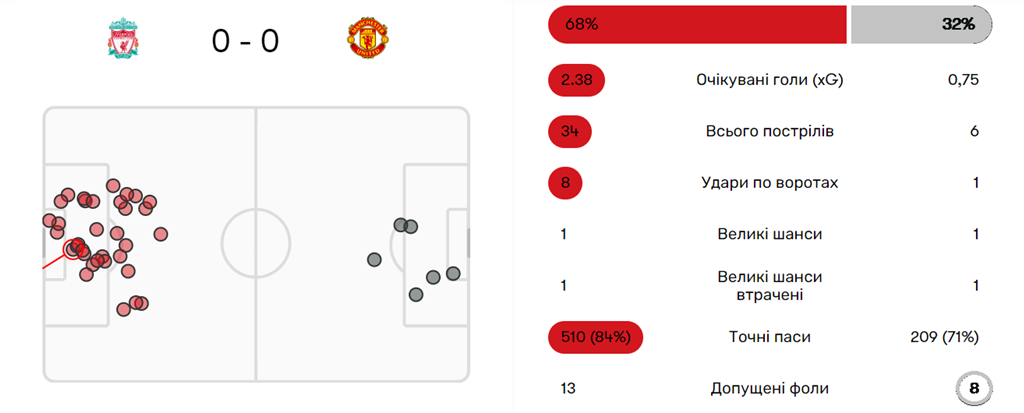Click the "Очікувані голи (xG)" stat label
Screen dimensions: 1024x413
[x=769, y=80]
